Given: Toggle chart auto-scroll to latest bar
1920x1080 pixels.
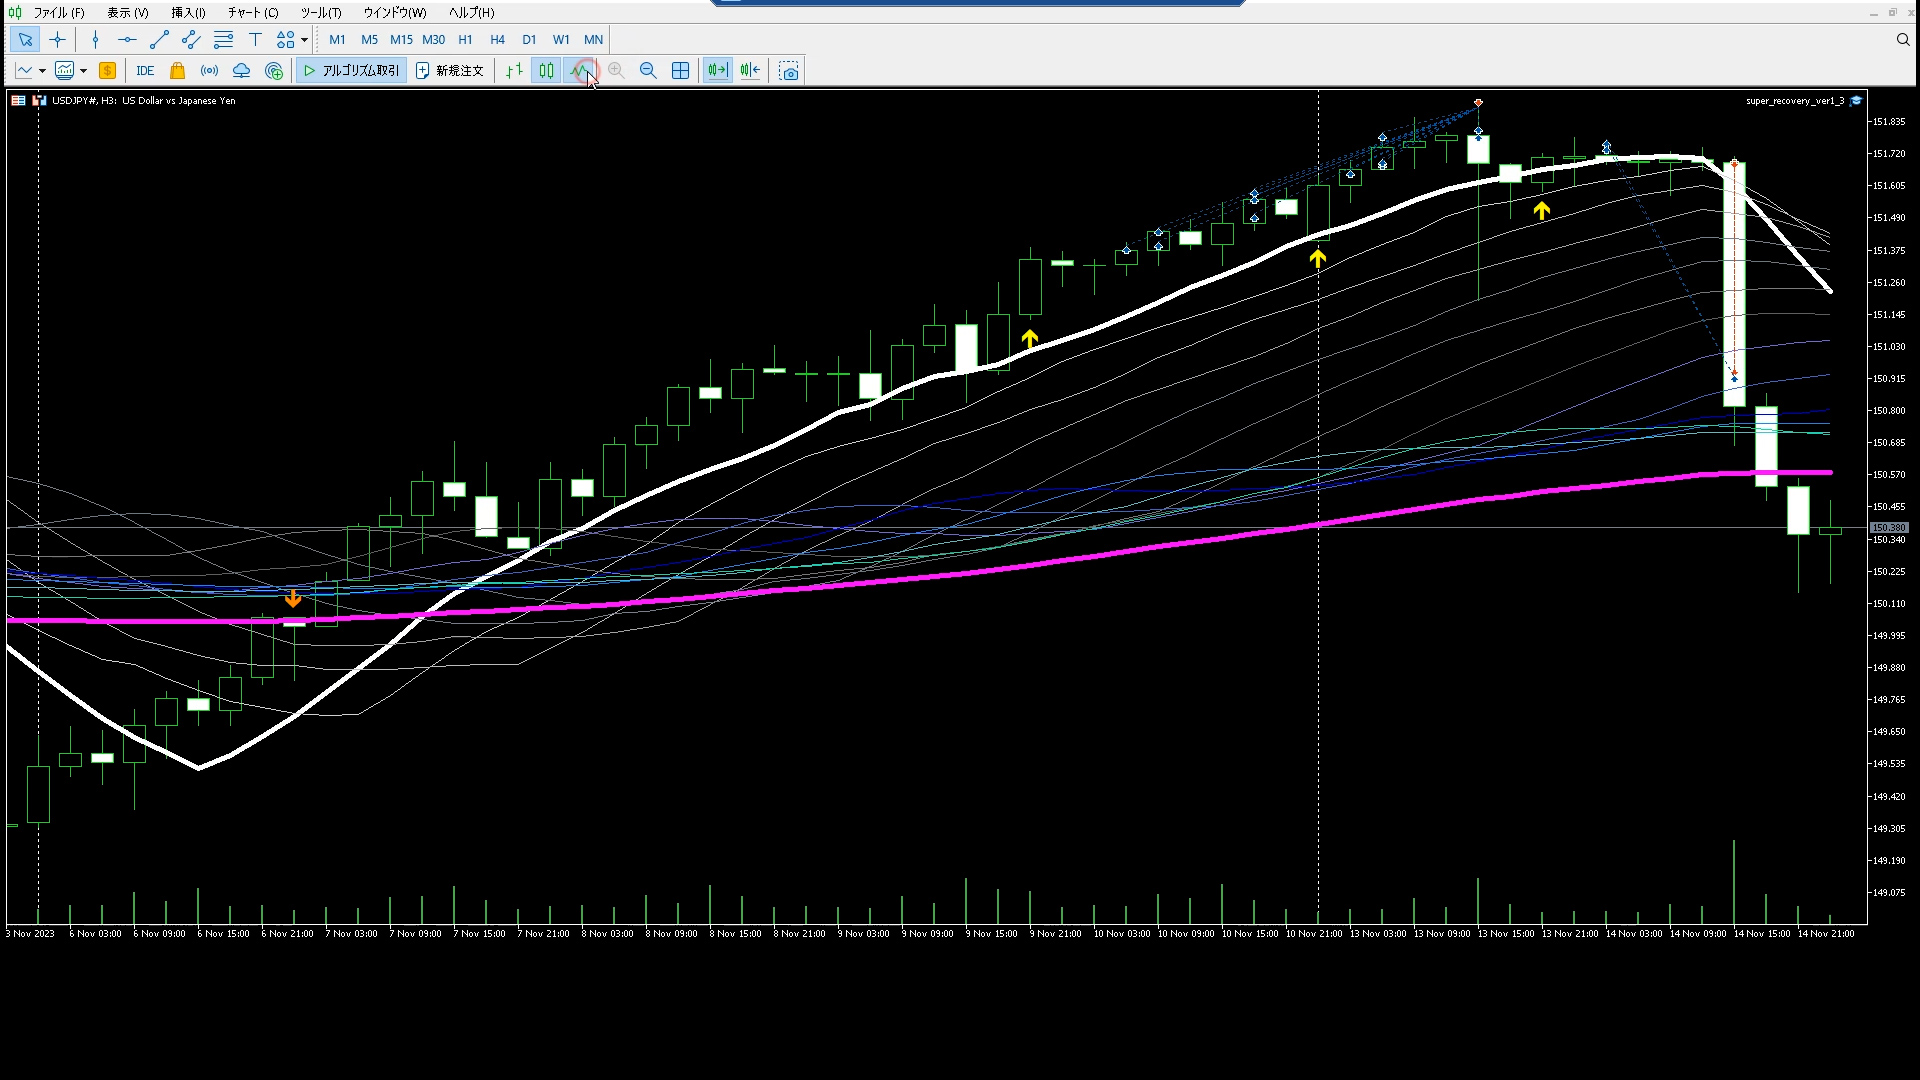Looking at the screenshot, I should [x=717, y=71].
